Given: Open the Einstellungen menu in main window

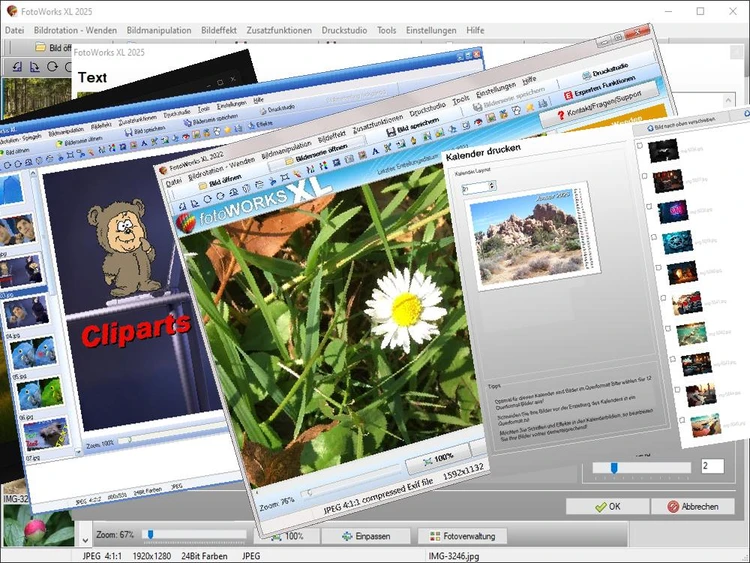Looking at the screenshot, I should coord(431,30).
